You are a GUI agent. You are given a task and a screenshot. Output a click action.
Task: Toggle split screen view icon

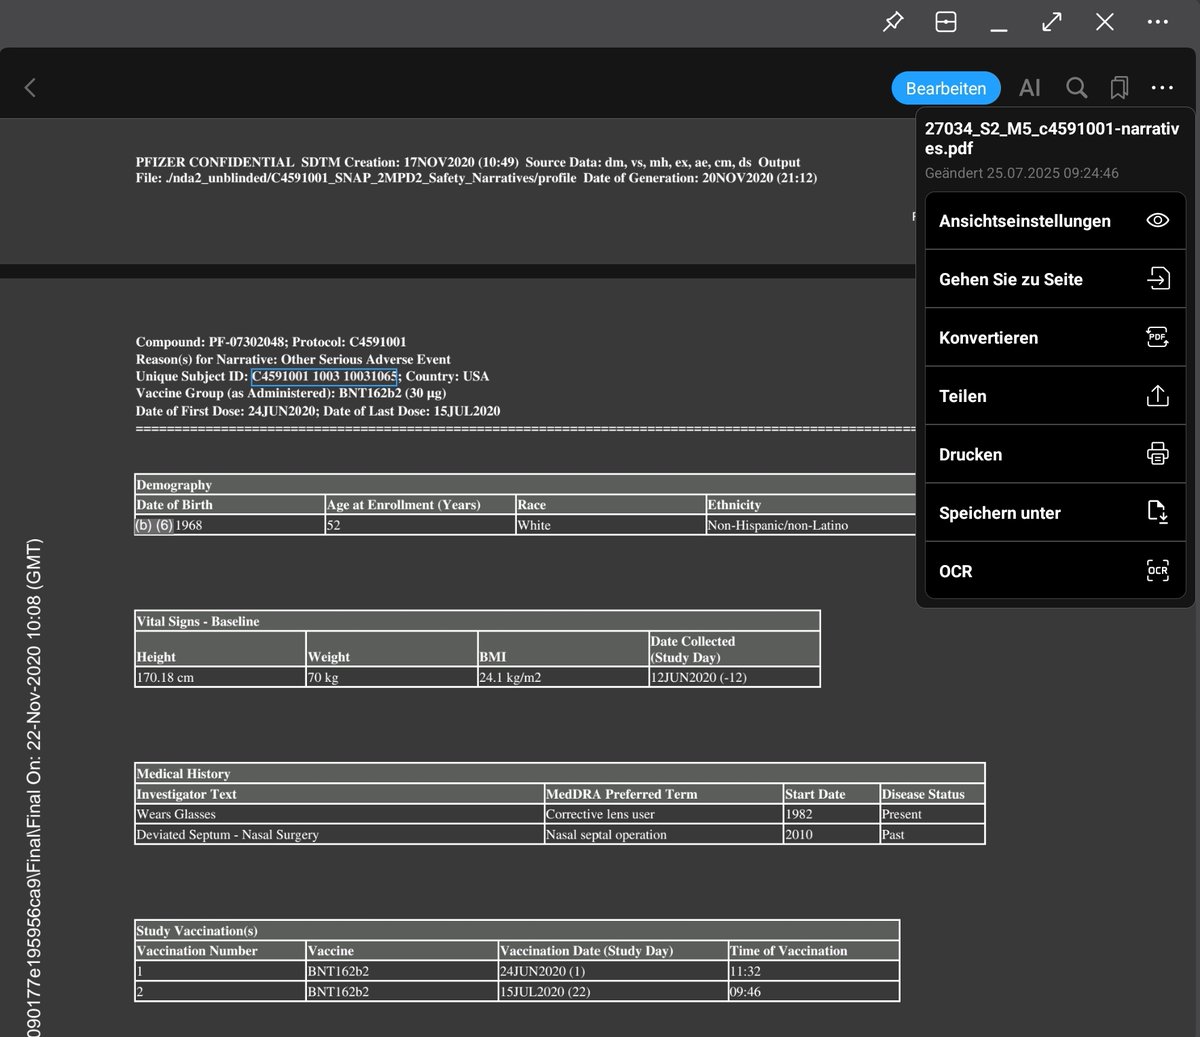tap(946, 21)
